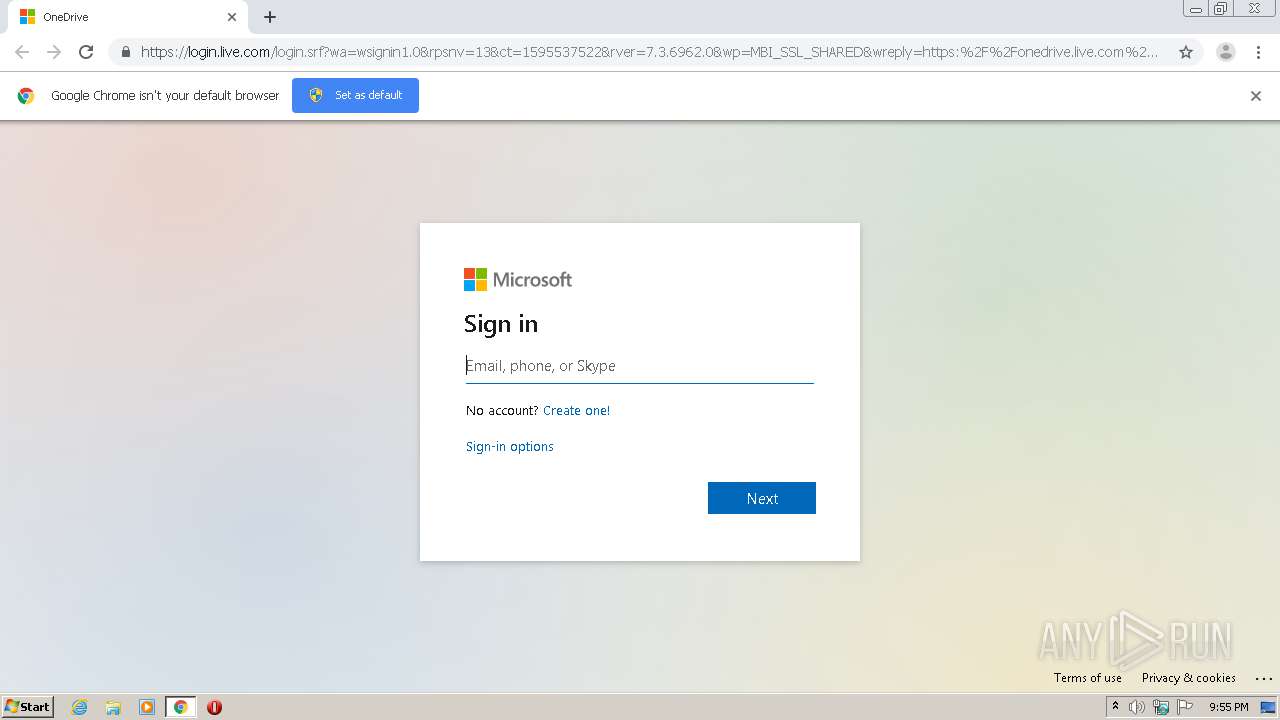The image size is (1280, 720).
Task: Bookmark this page with star icon
Action: tap(1186, 52)
